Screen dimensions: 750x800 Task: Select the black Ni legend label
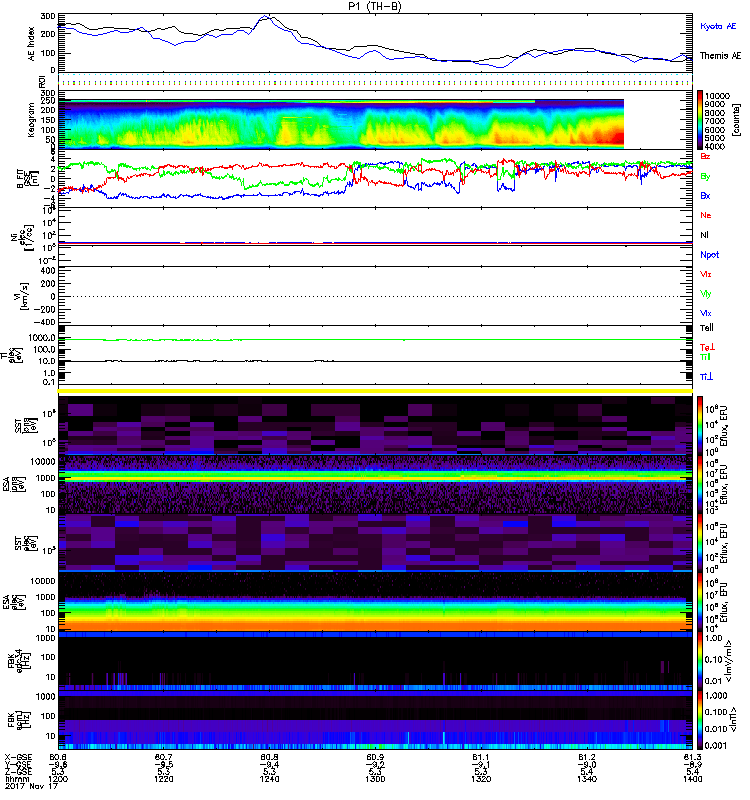point(704,235)
